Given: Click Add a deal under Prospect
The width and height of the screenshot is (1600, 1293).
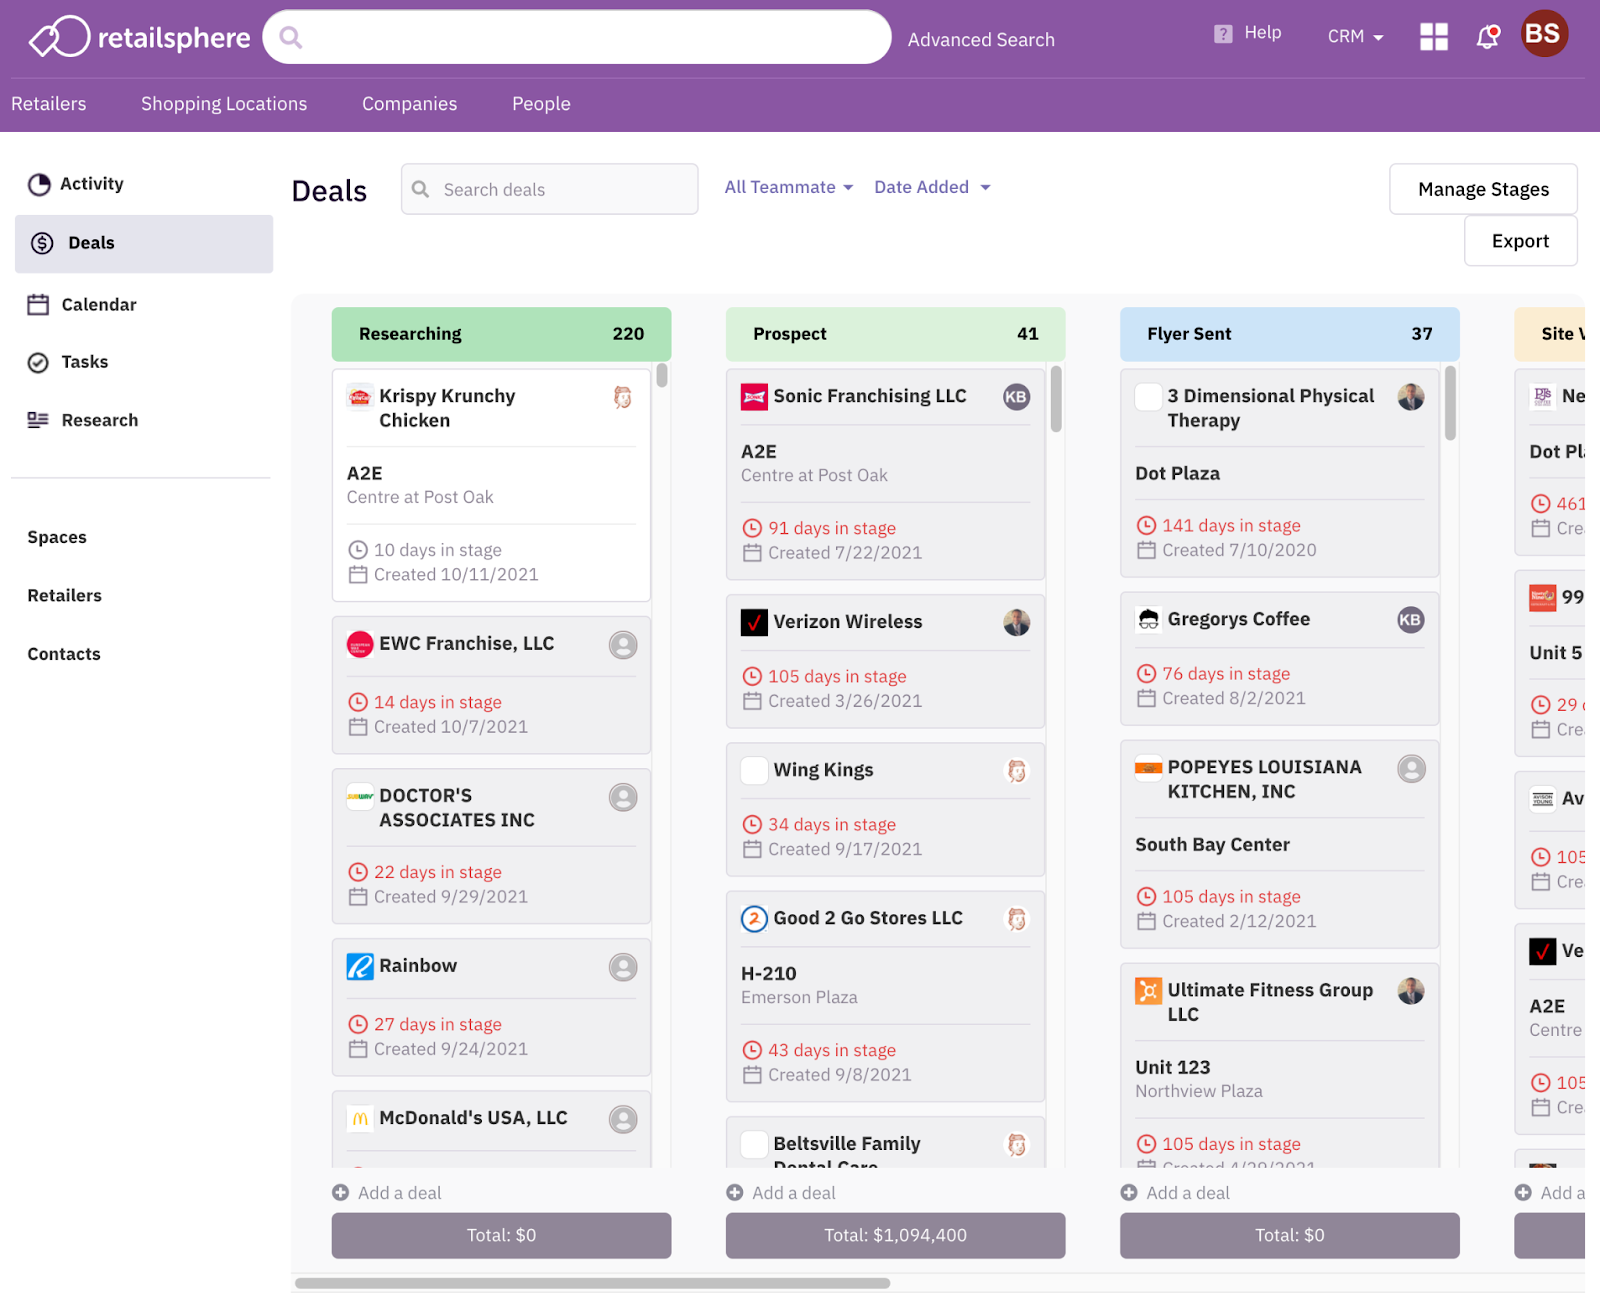Looking at the screenshot, I should pos(781,1193).
